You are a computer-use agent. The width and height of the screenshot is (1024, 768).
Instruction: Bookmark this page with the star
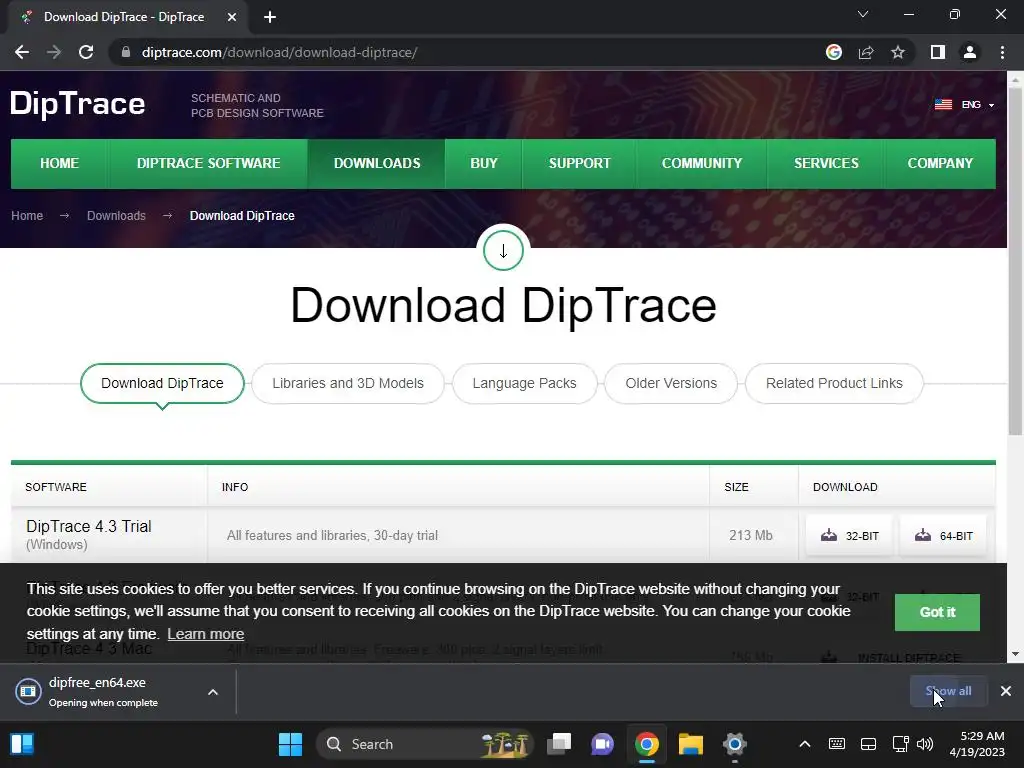pos(898,52)
